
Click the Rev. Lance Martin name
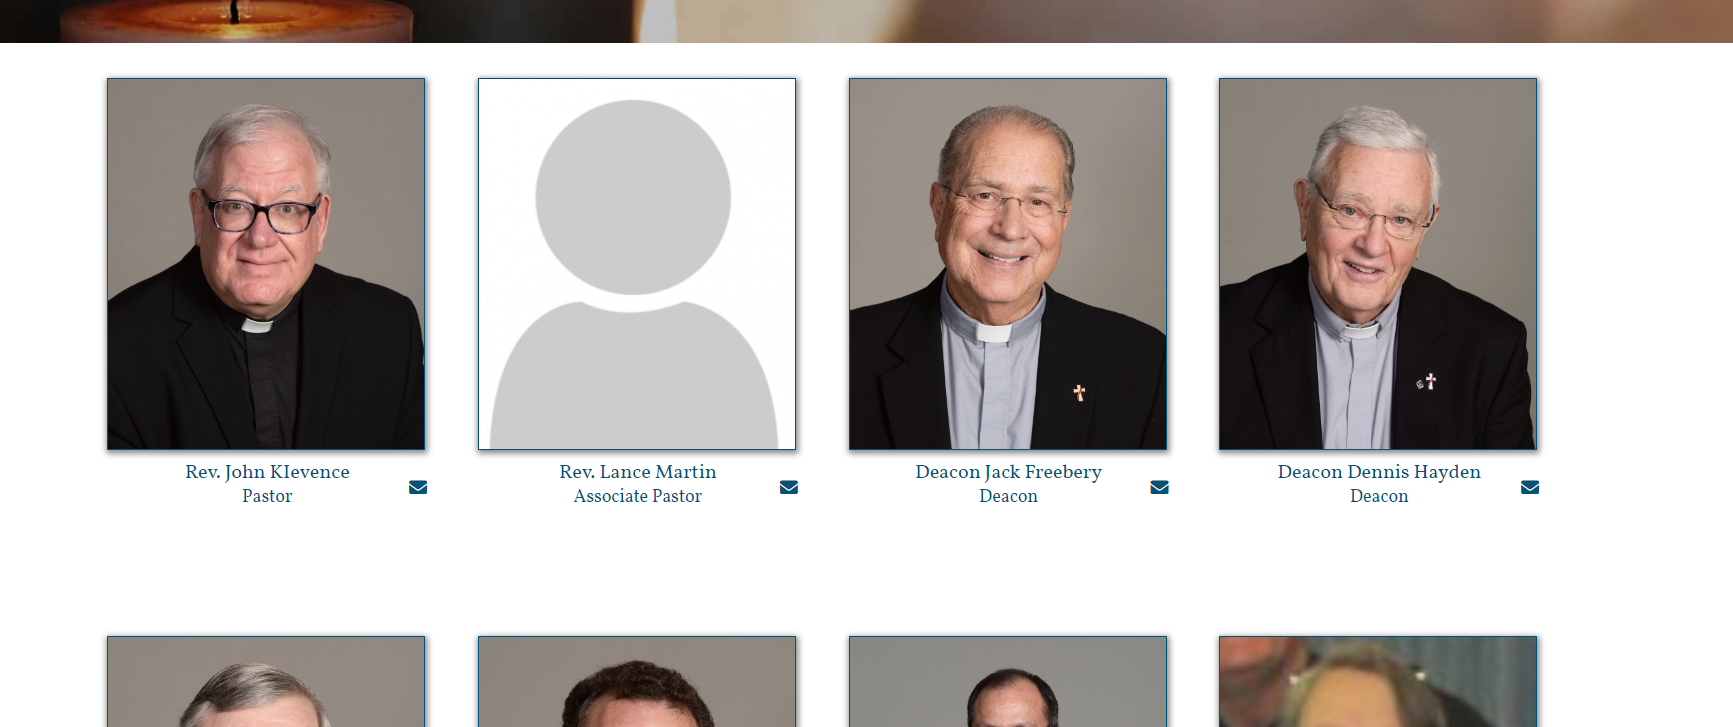[x=638, y=472]
